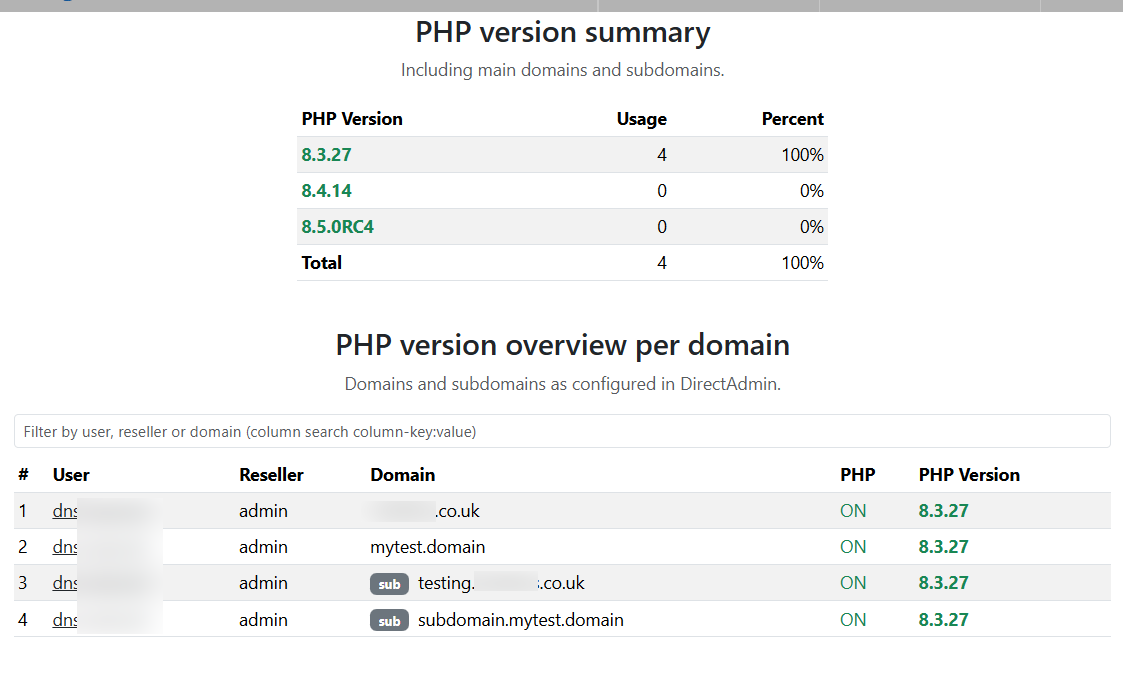Open the 8.4.14 version link

[326, 191]
